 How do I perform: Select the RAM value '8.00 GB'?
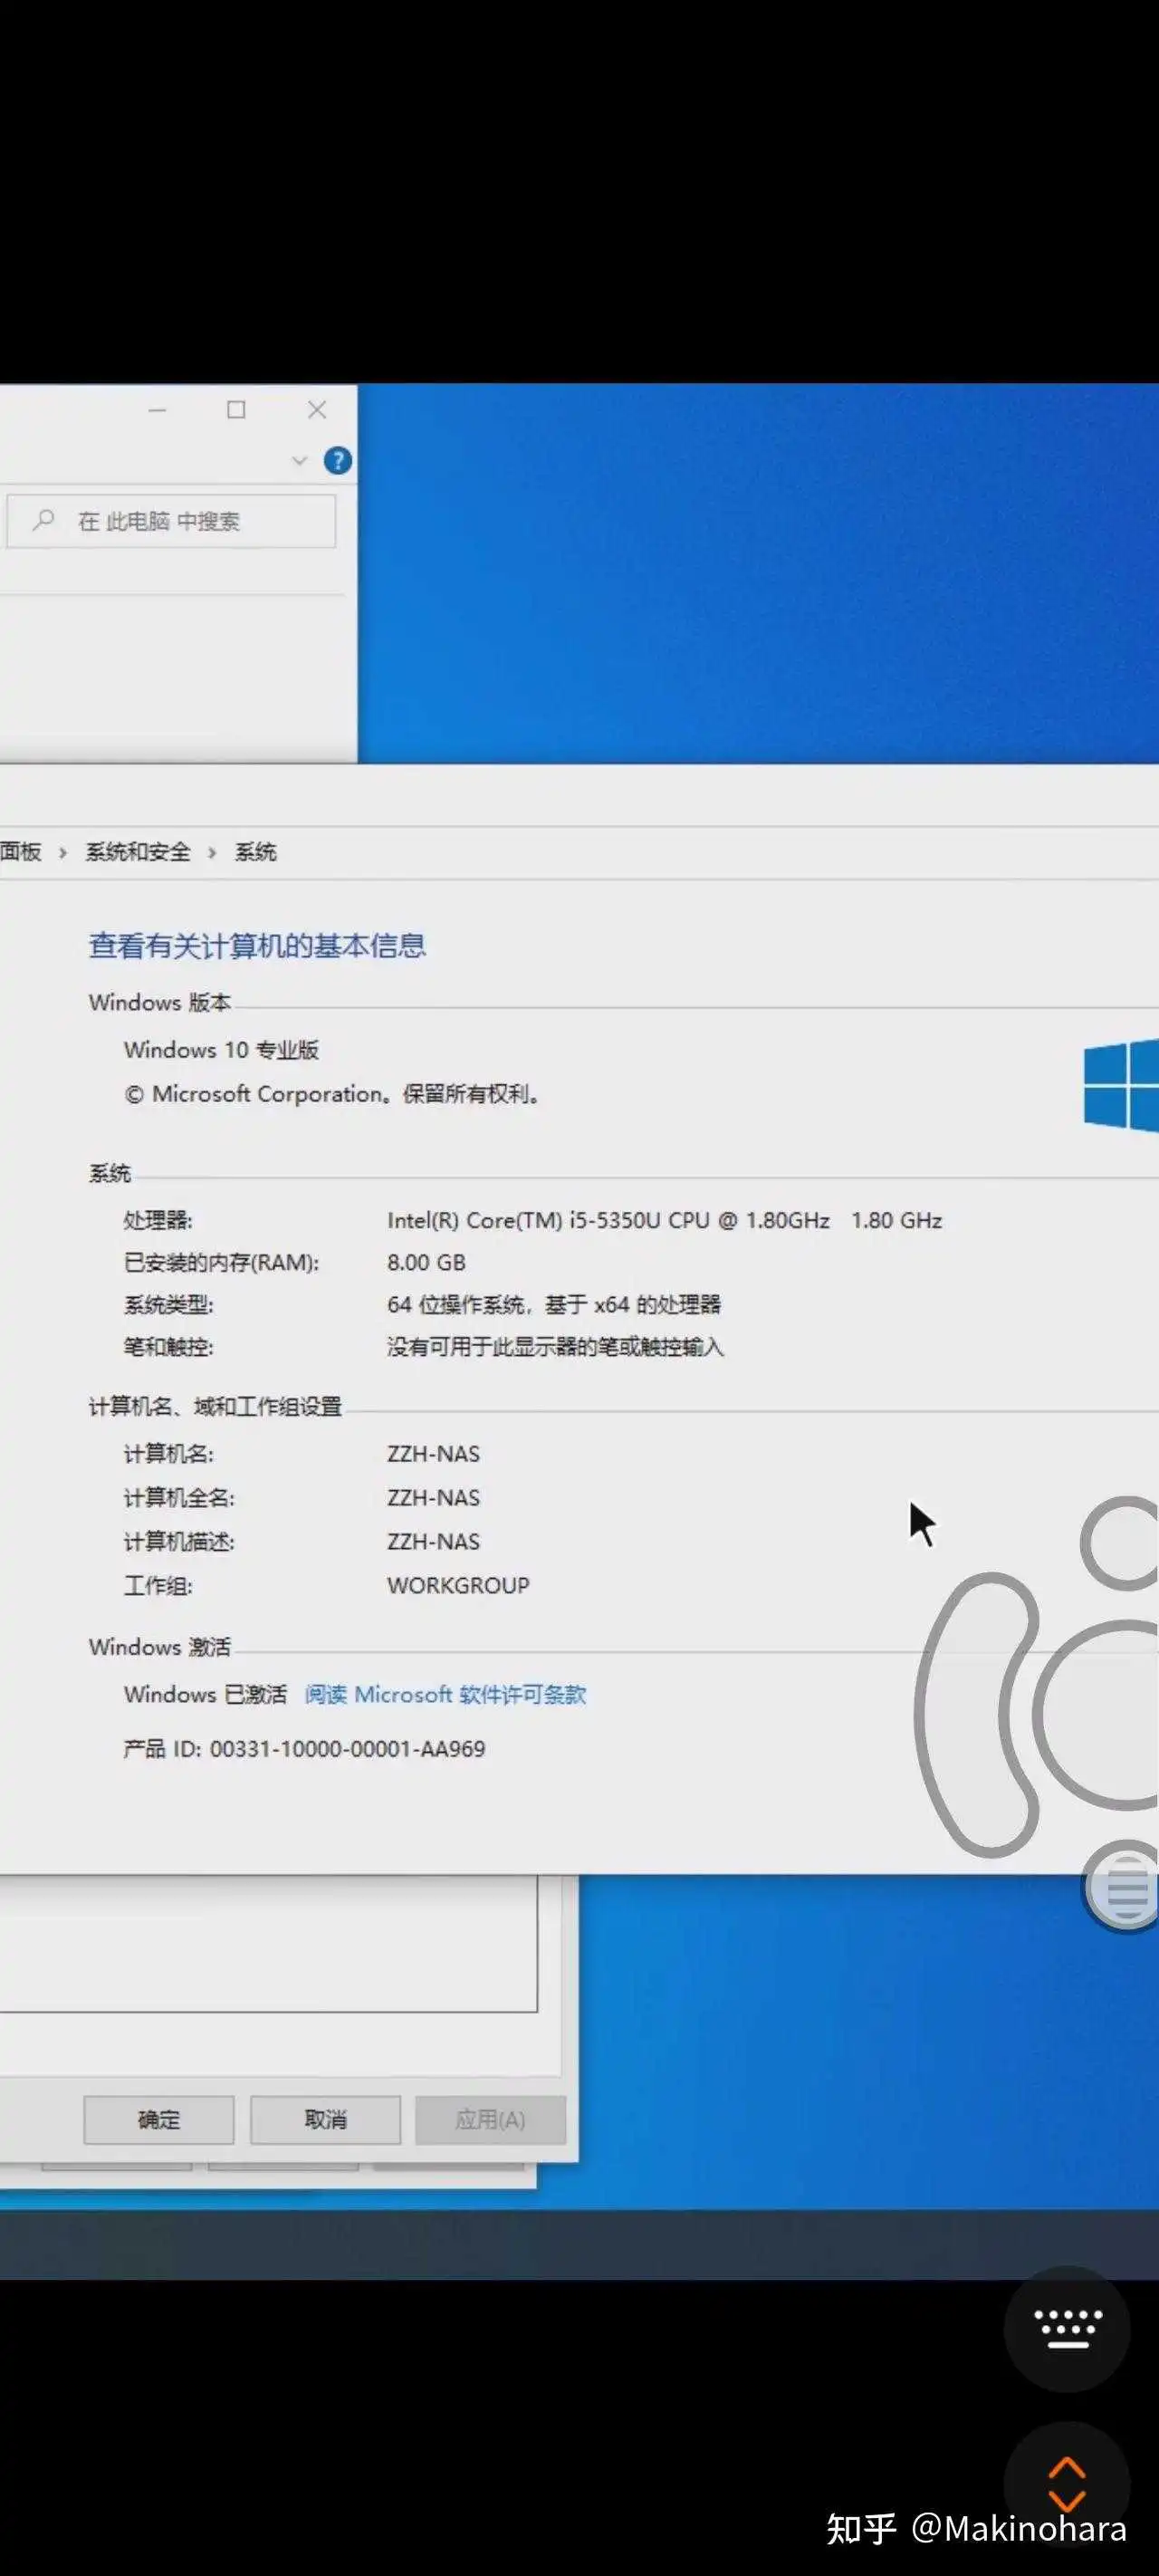pos(426,1262)
